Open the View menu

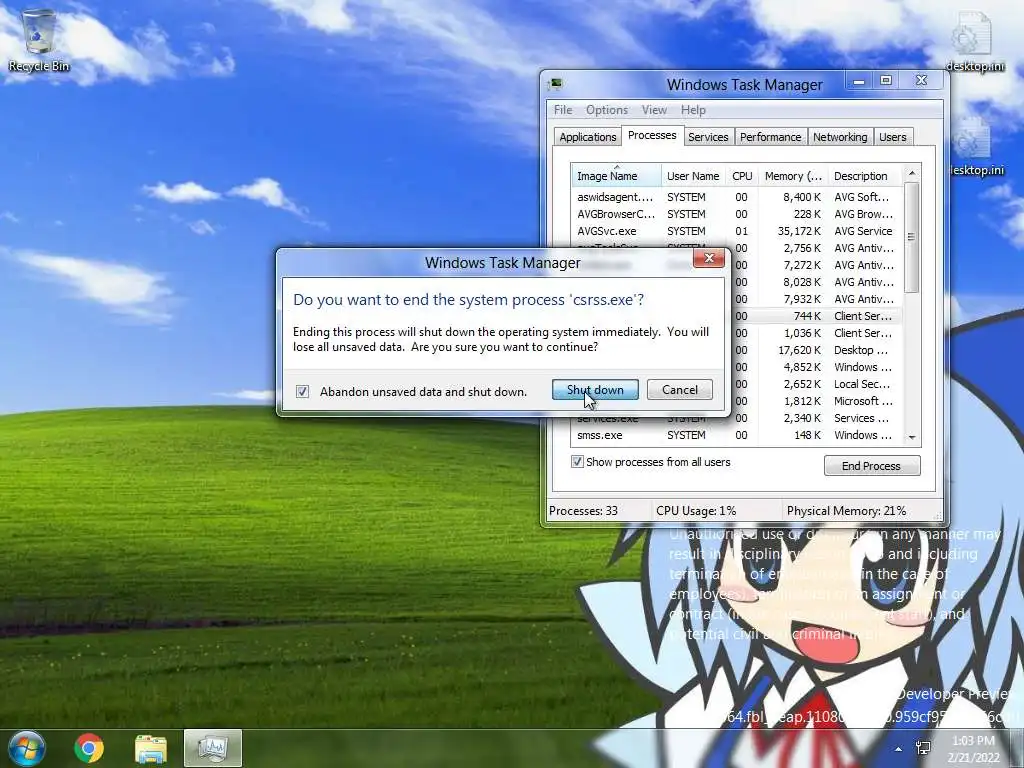coord(654,110)
